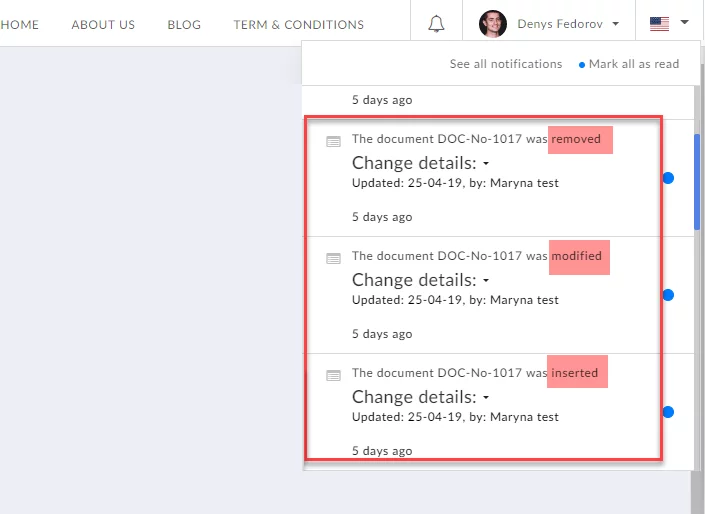This screenshot has height=514, width=705.
Task: Toggle unread dot on inserted notification
Action: (668, 412)
